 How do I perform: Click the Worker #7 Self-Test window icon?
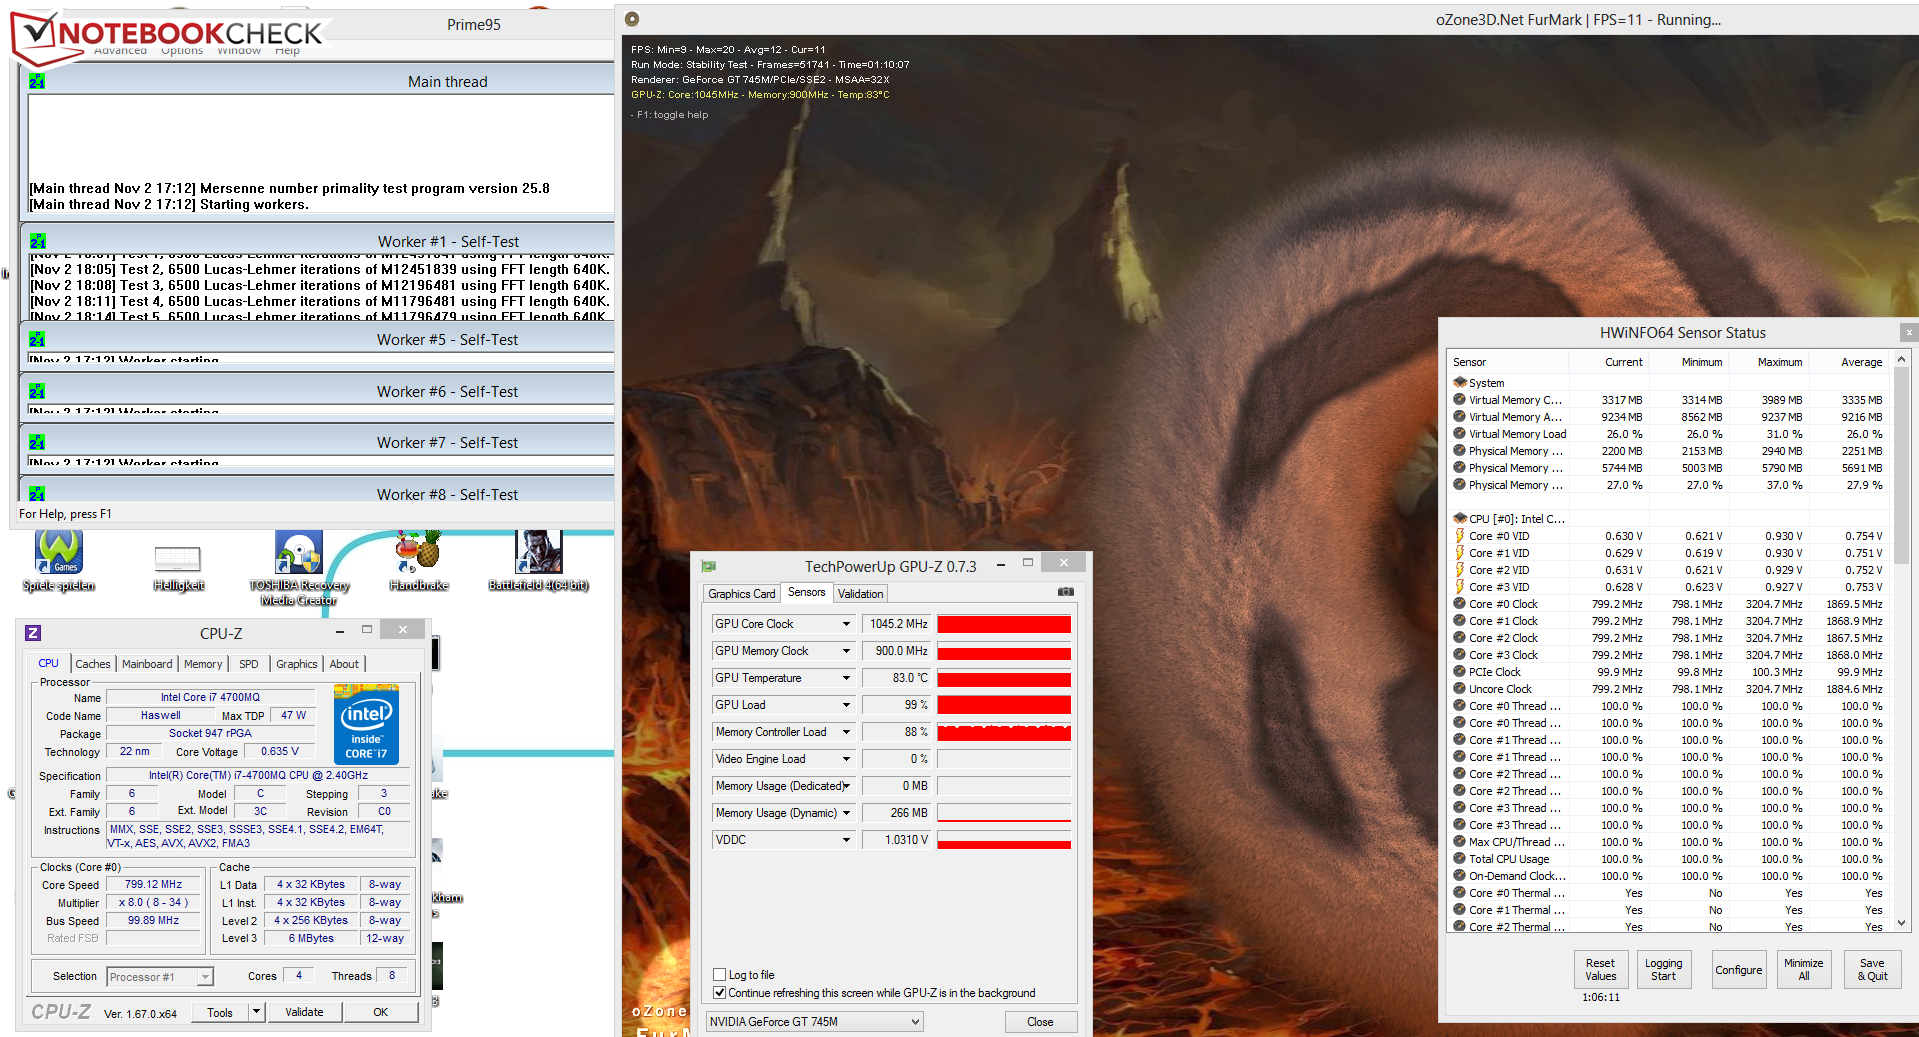(37, 443)
